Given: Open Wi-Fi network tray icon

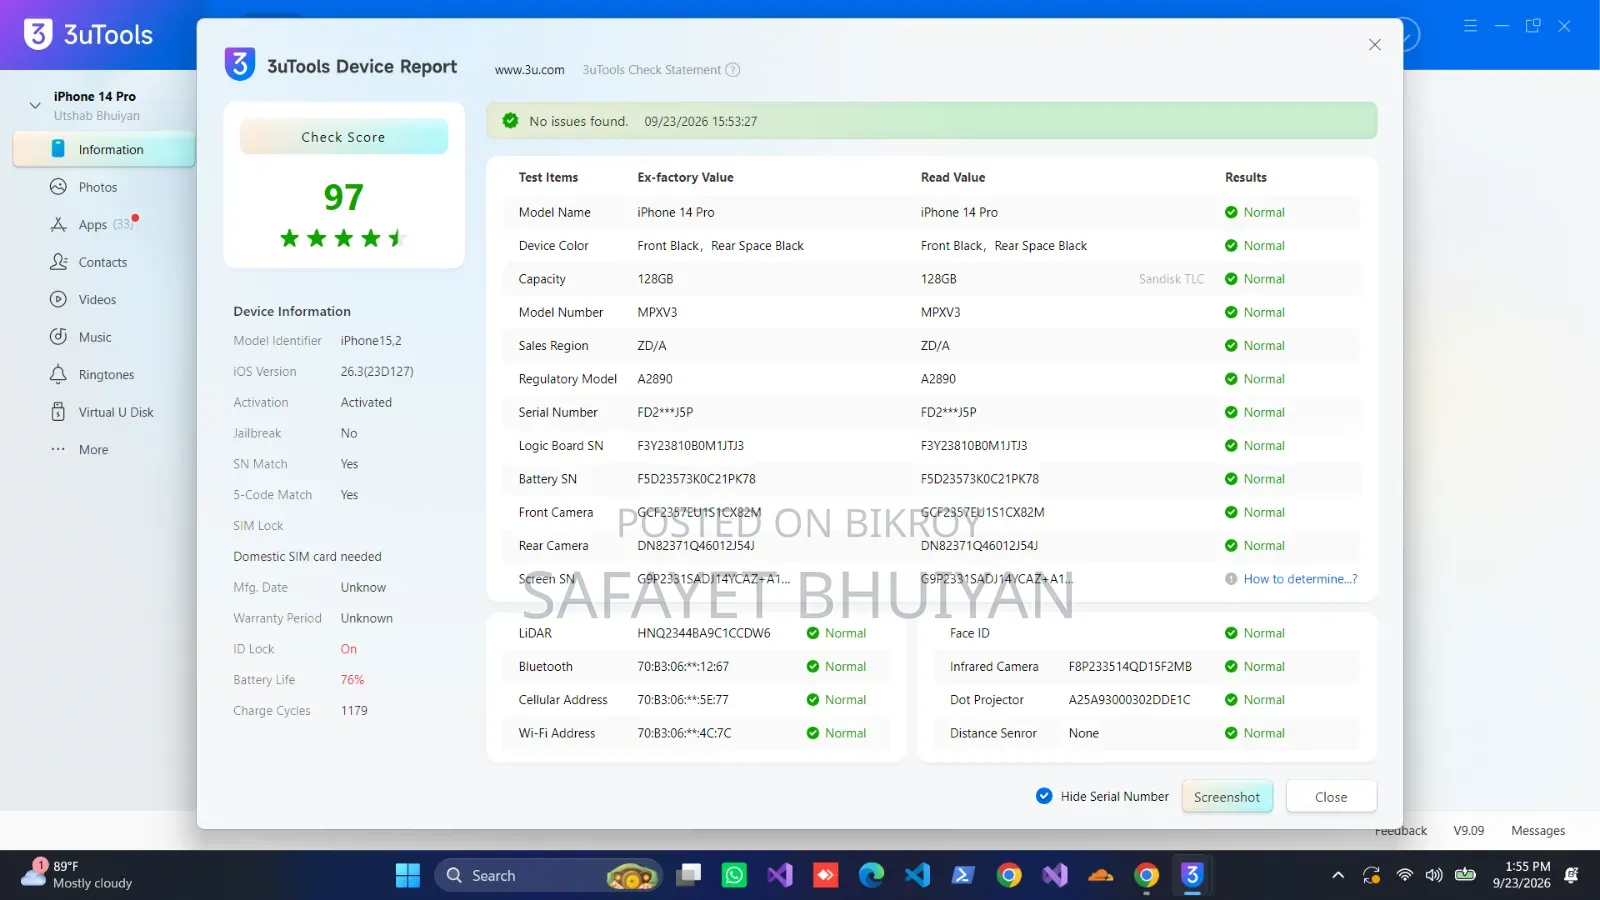Looking at the screenshot, I should 1405,876.
